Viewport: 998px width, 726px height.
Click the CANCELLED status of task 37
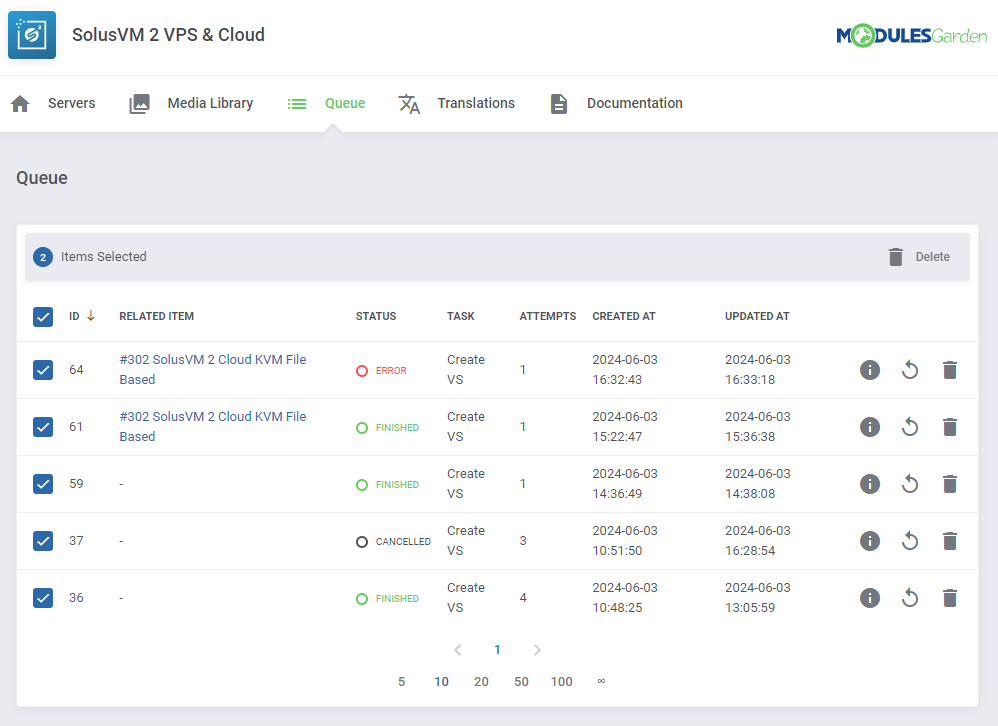click(393, 541)
